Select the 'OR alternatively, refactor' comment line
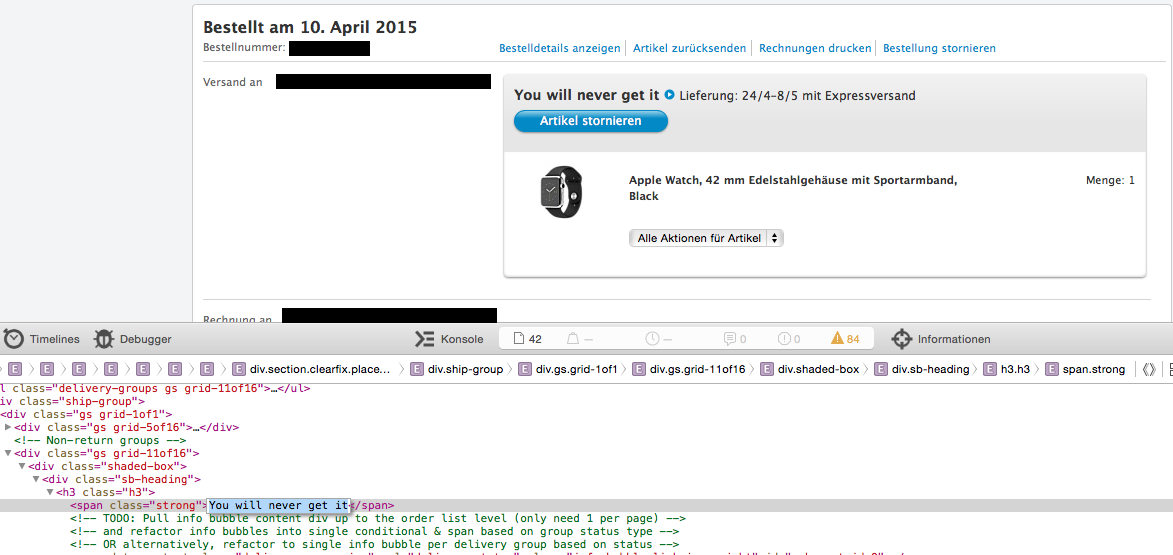 (x=375, y=544)
